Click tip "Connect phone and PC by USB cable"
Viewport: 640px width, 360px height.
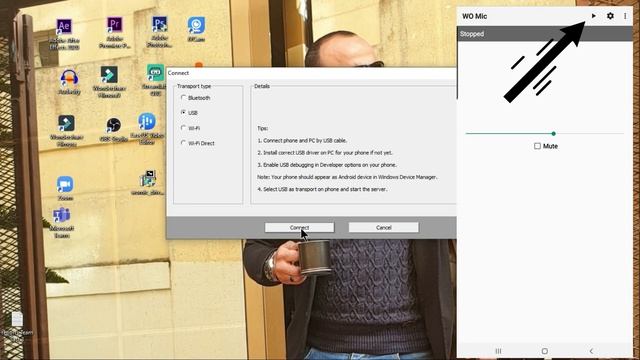pyautogui.click(x=302, y=140)
